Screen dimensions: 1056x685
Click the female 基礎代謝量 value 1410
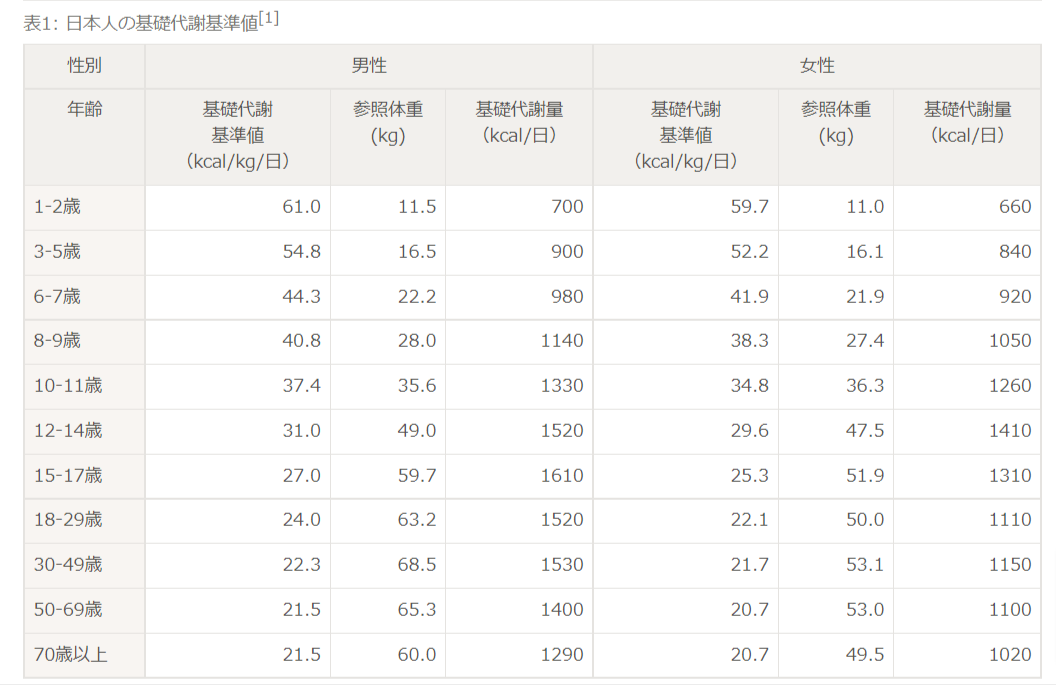click(x=1009, y=431)
